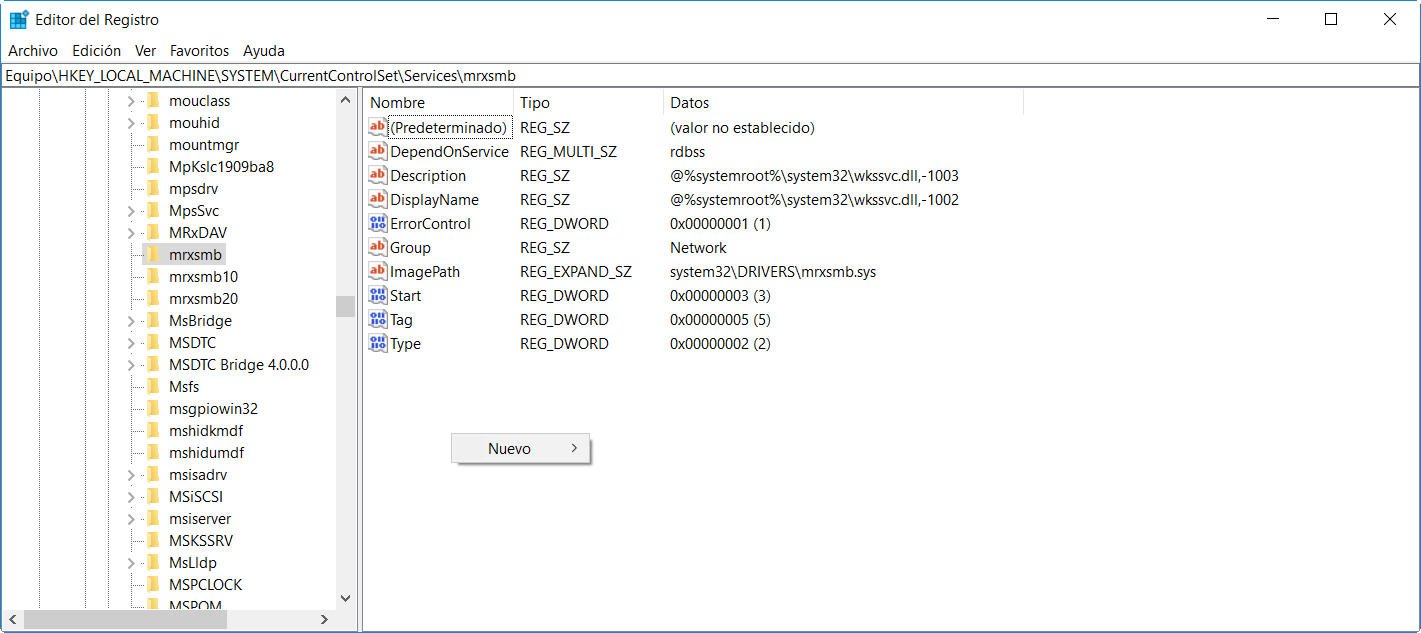Click the registry path address bar
The height and width of the screenshot is (633, 1421).
click(710, 75)
